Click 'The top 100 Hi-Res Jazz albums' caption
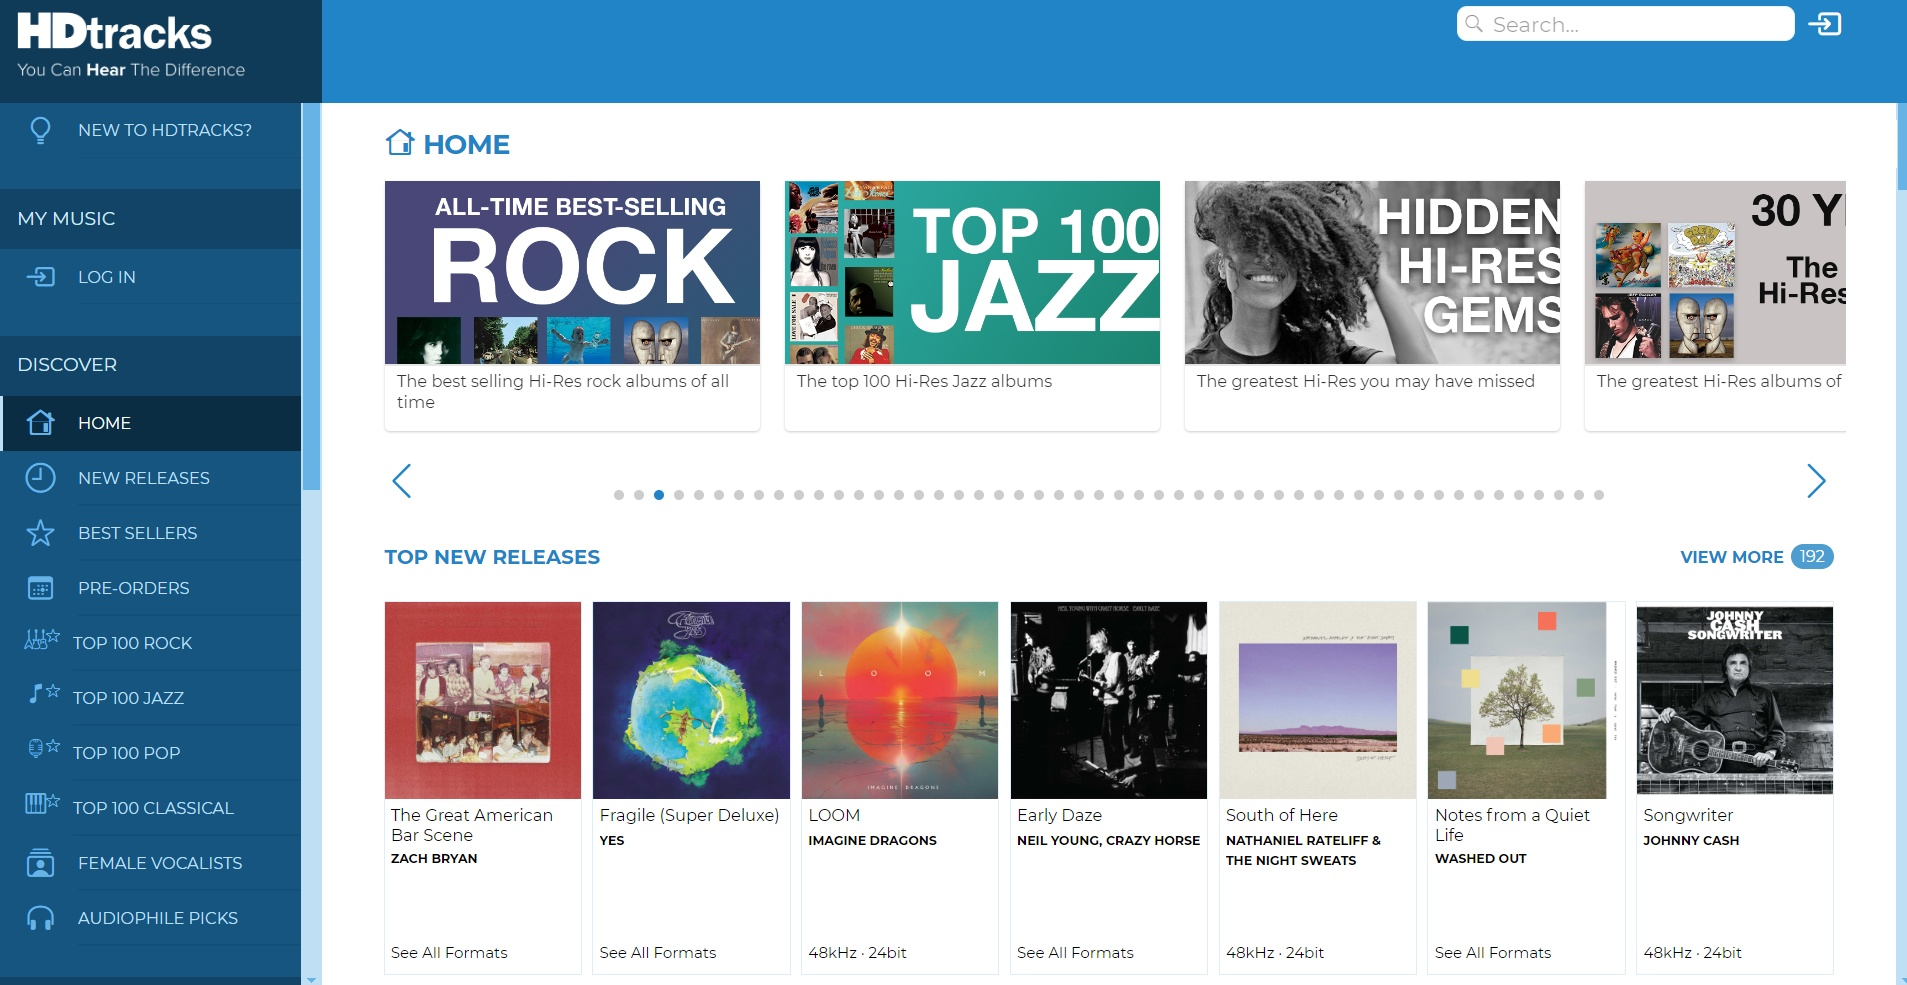This screenshot has height=985, width=1907. 924,381
